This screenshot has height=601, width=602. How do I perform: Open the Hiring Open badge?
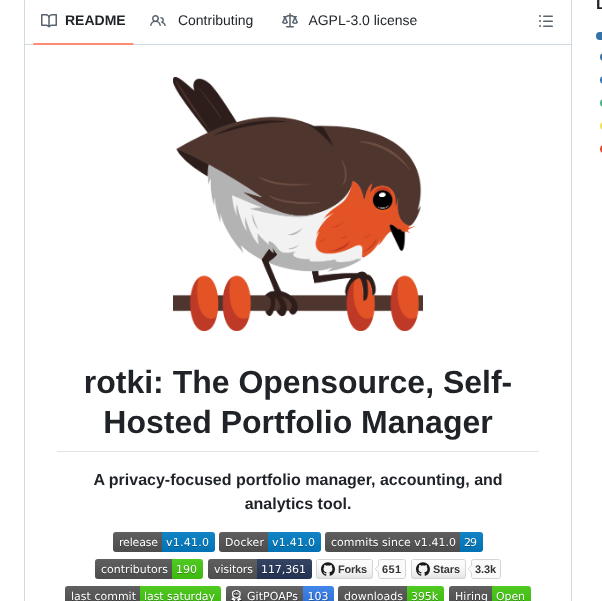[490, 594]
